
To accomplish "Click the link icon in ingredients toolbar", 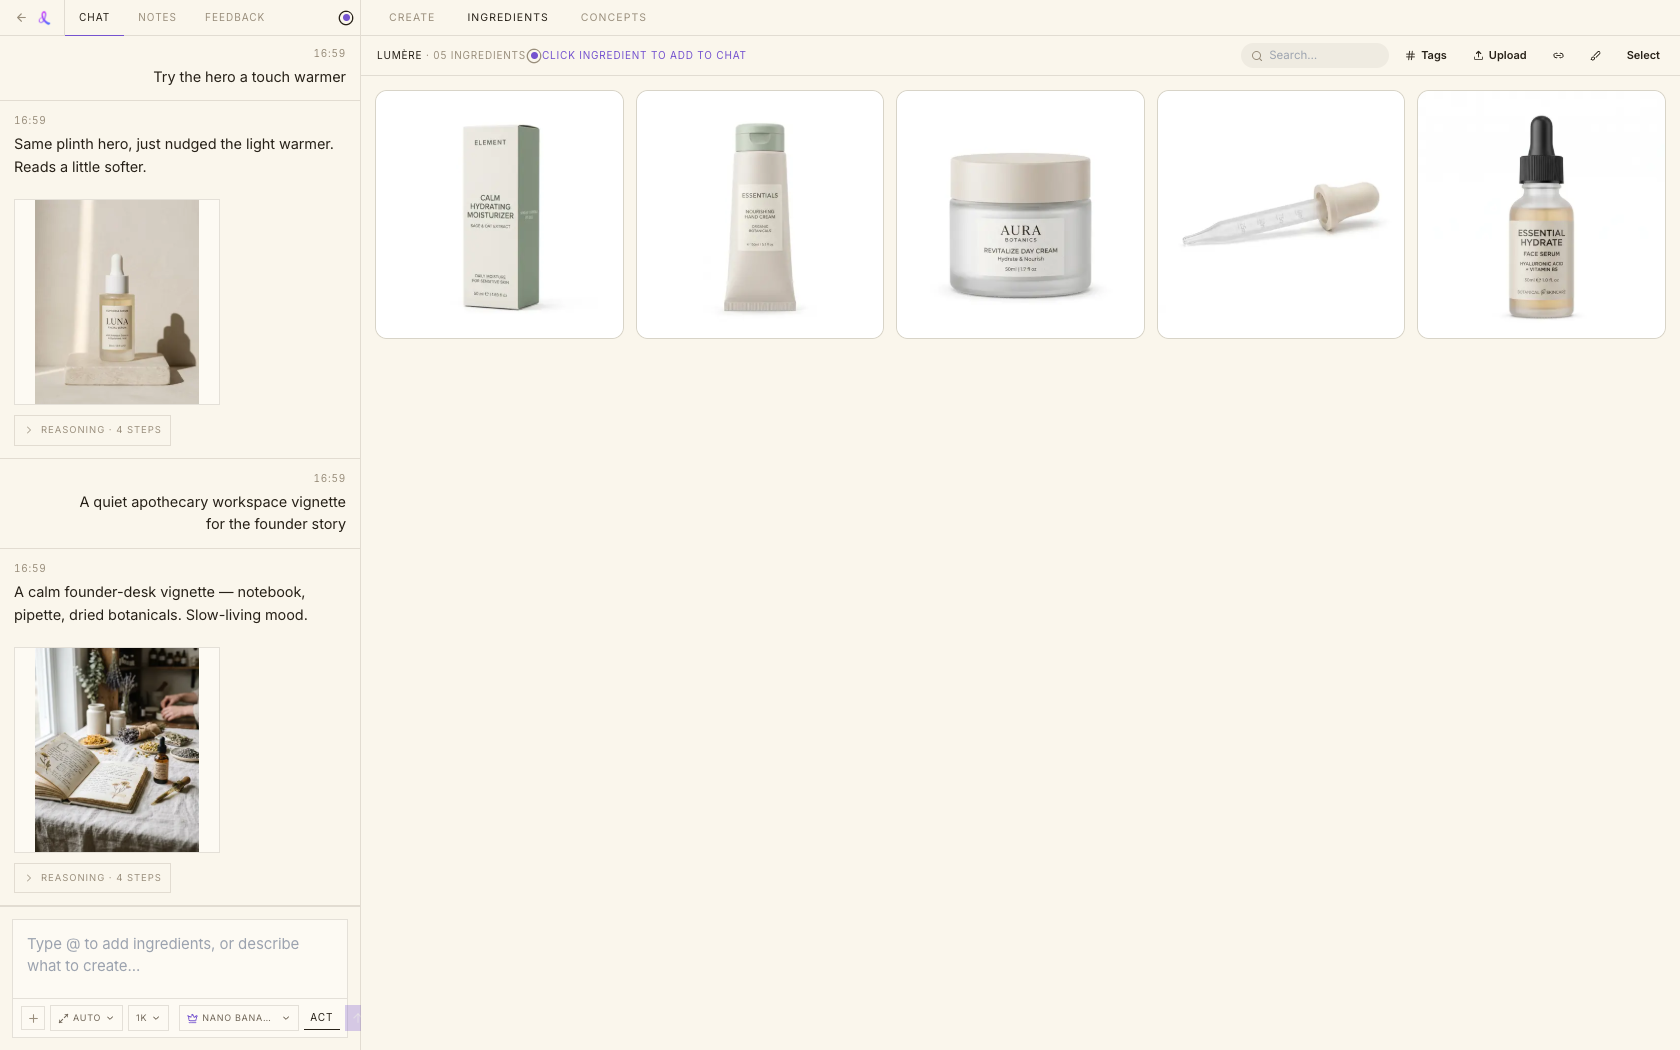I will point(1558,56).
